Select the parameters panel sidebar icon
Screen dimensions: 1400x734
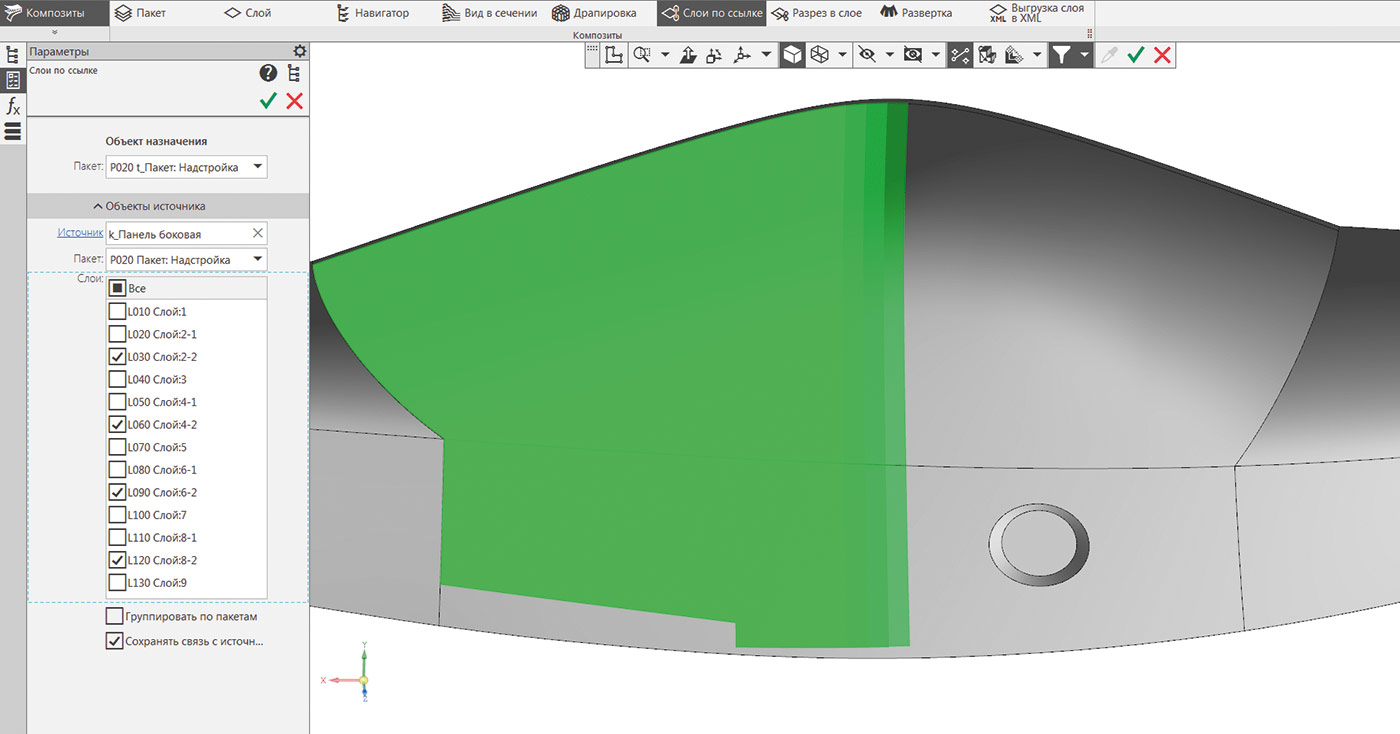[x=13, y=81]
